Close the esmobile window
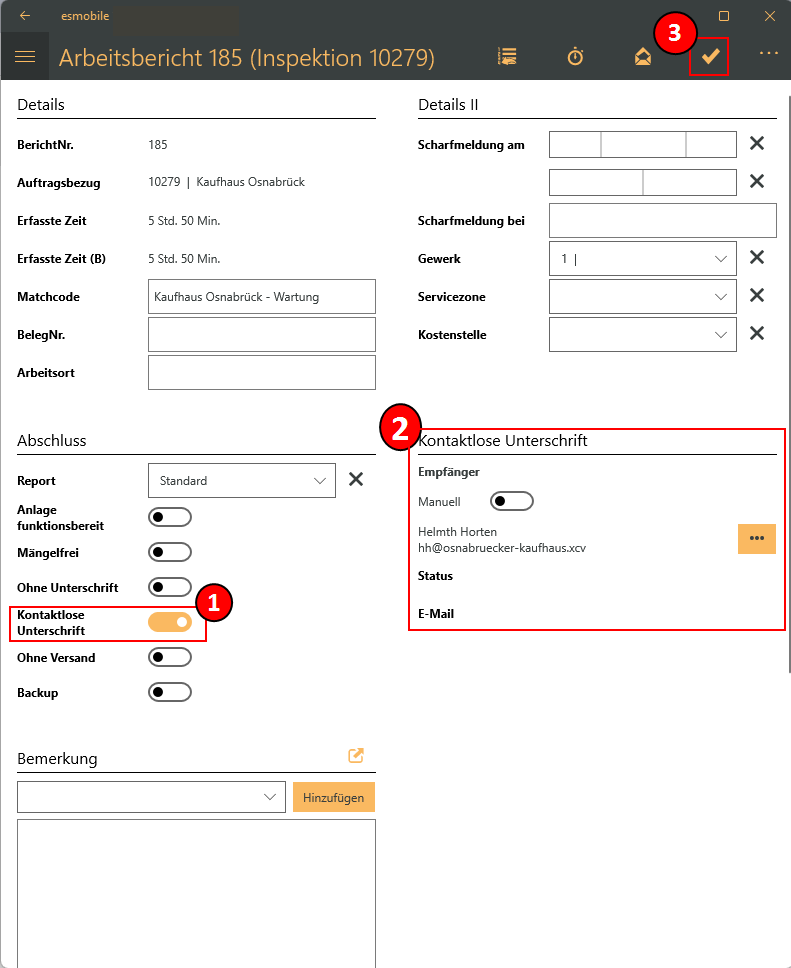 769,16
